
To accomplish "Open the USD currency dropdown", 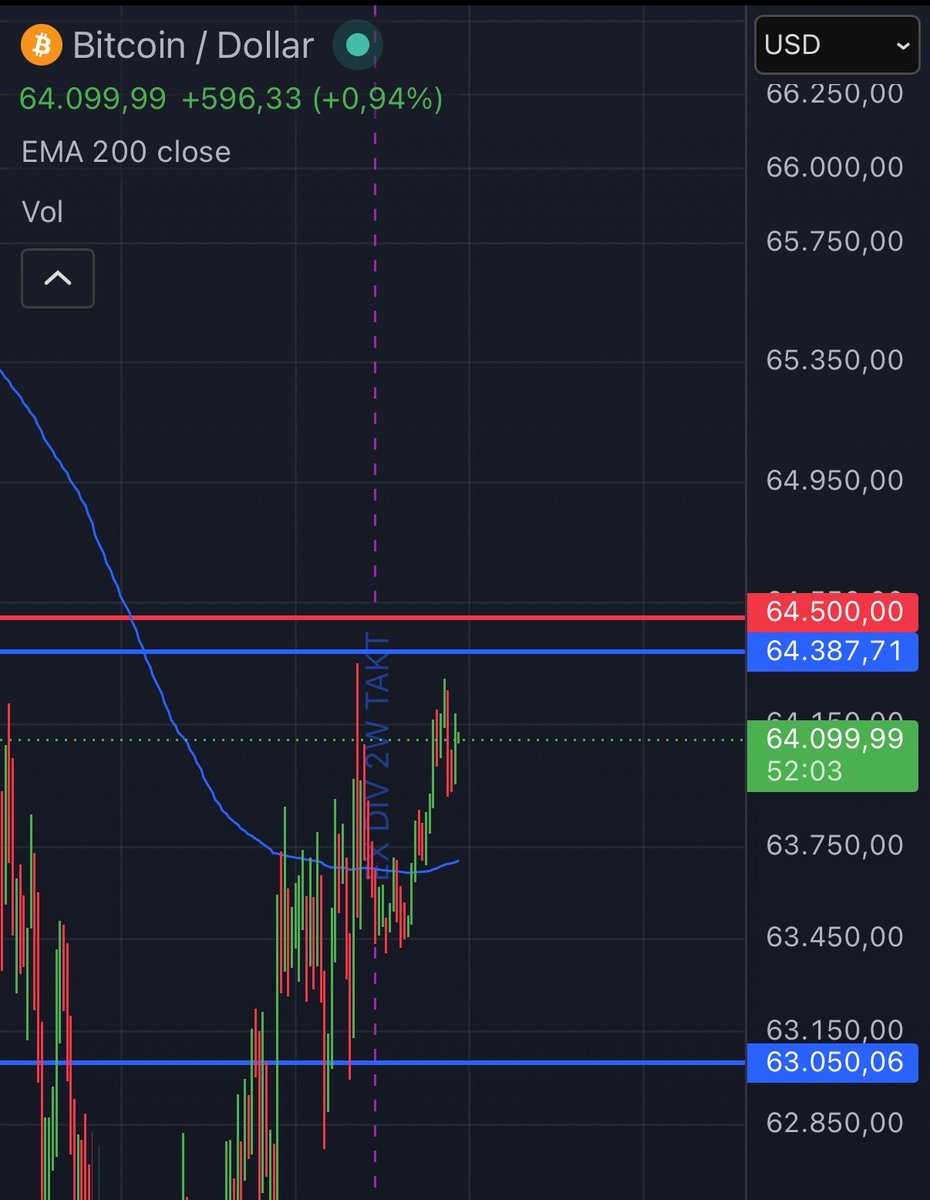I will [x=837, y=45].
